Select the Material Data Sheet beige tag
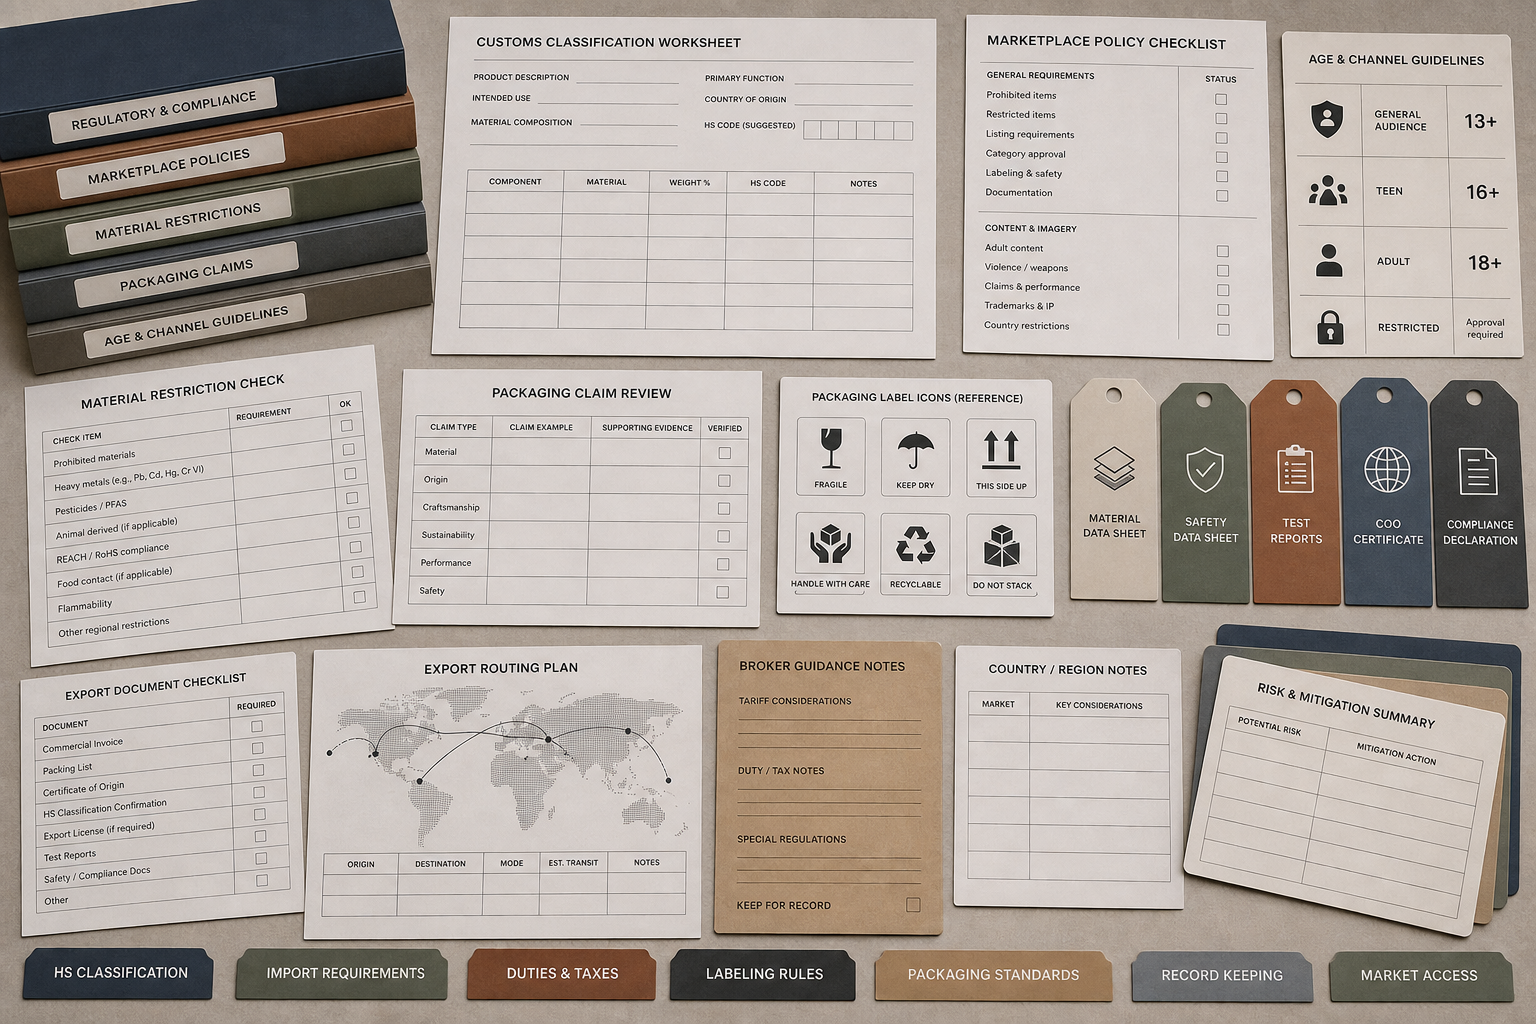The image size is (1536, 1024). 1114,490
